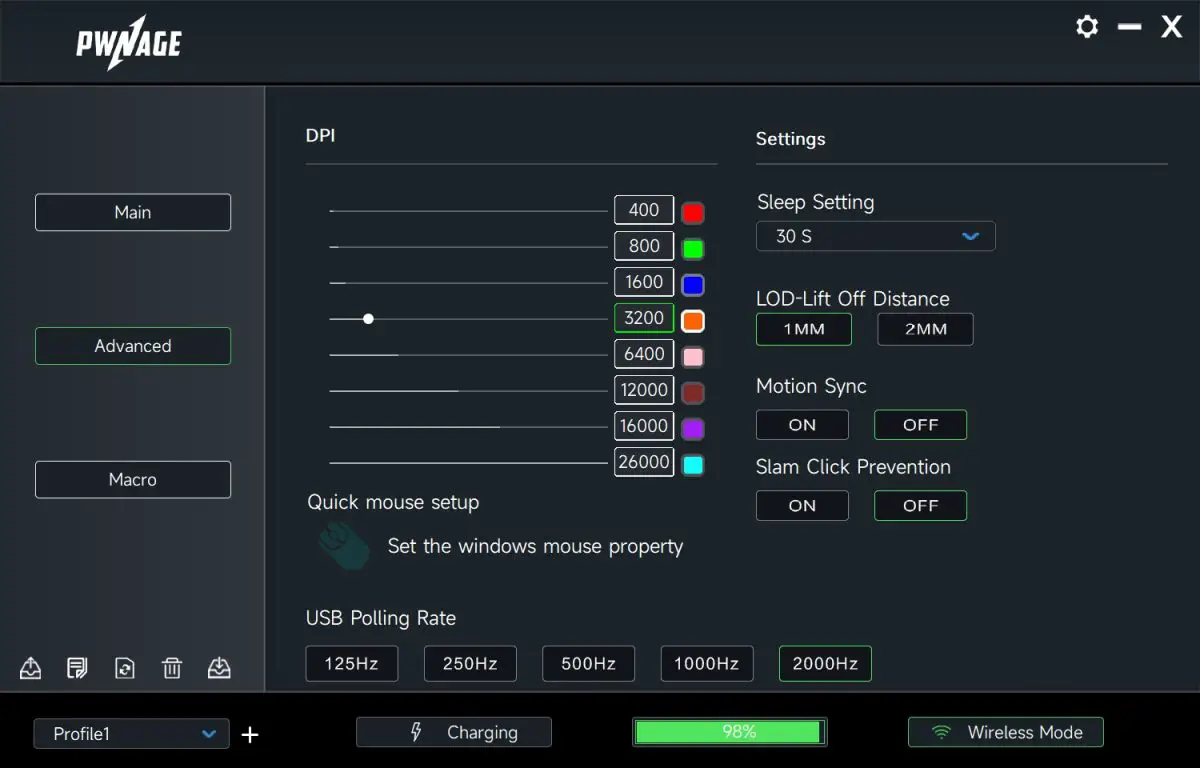Click the pink color swatch for 6400 DPI
The width and height of the screenshot is (1200, 768).
pos(693,357)
